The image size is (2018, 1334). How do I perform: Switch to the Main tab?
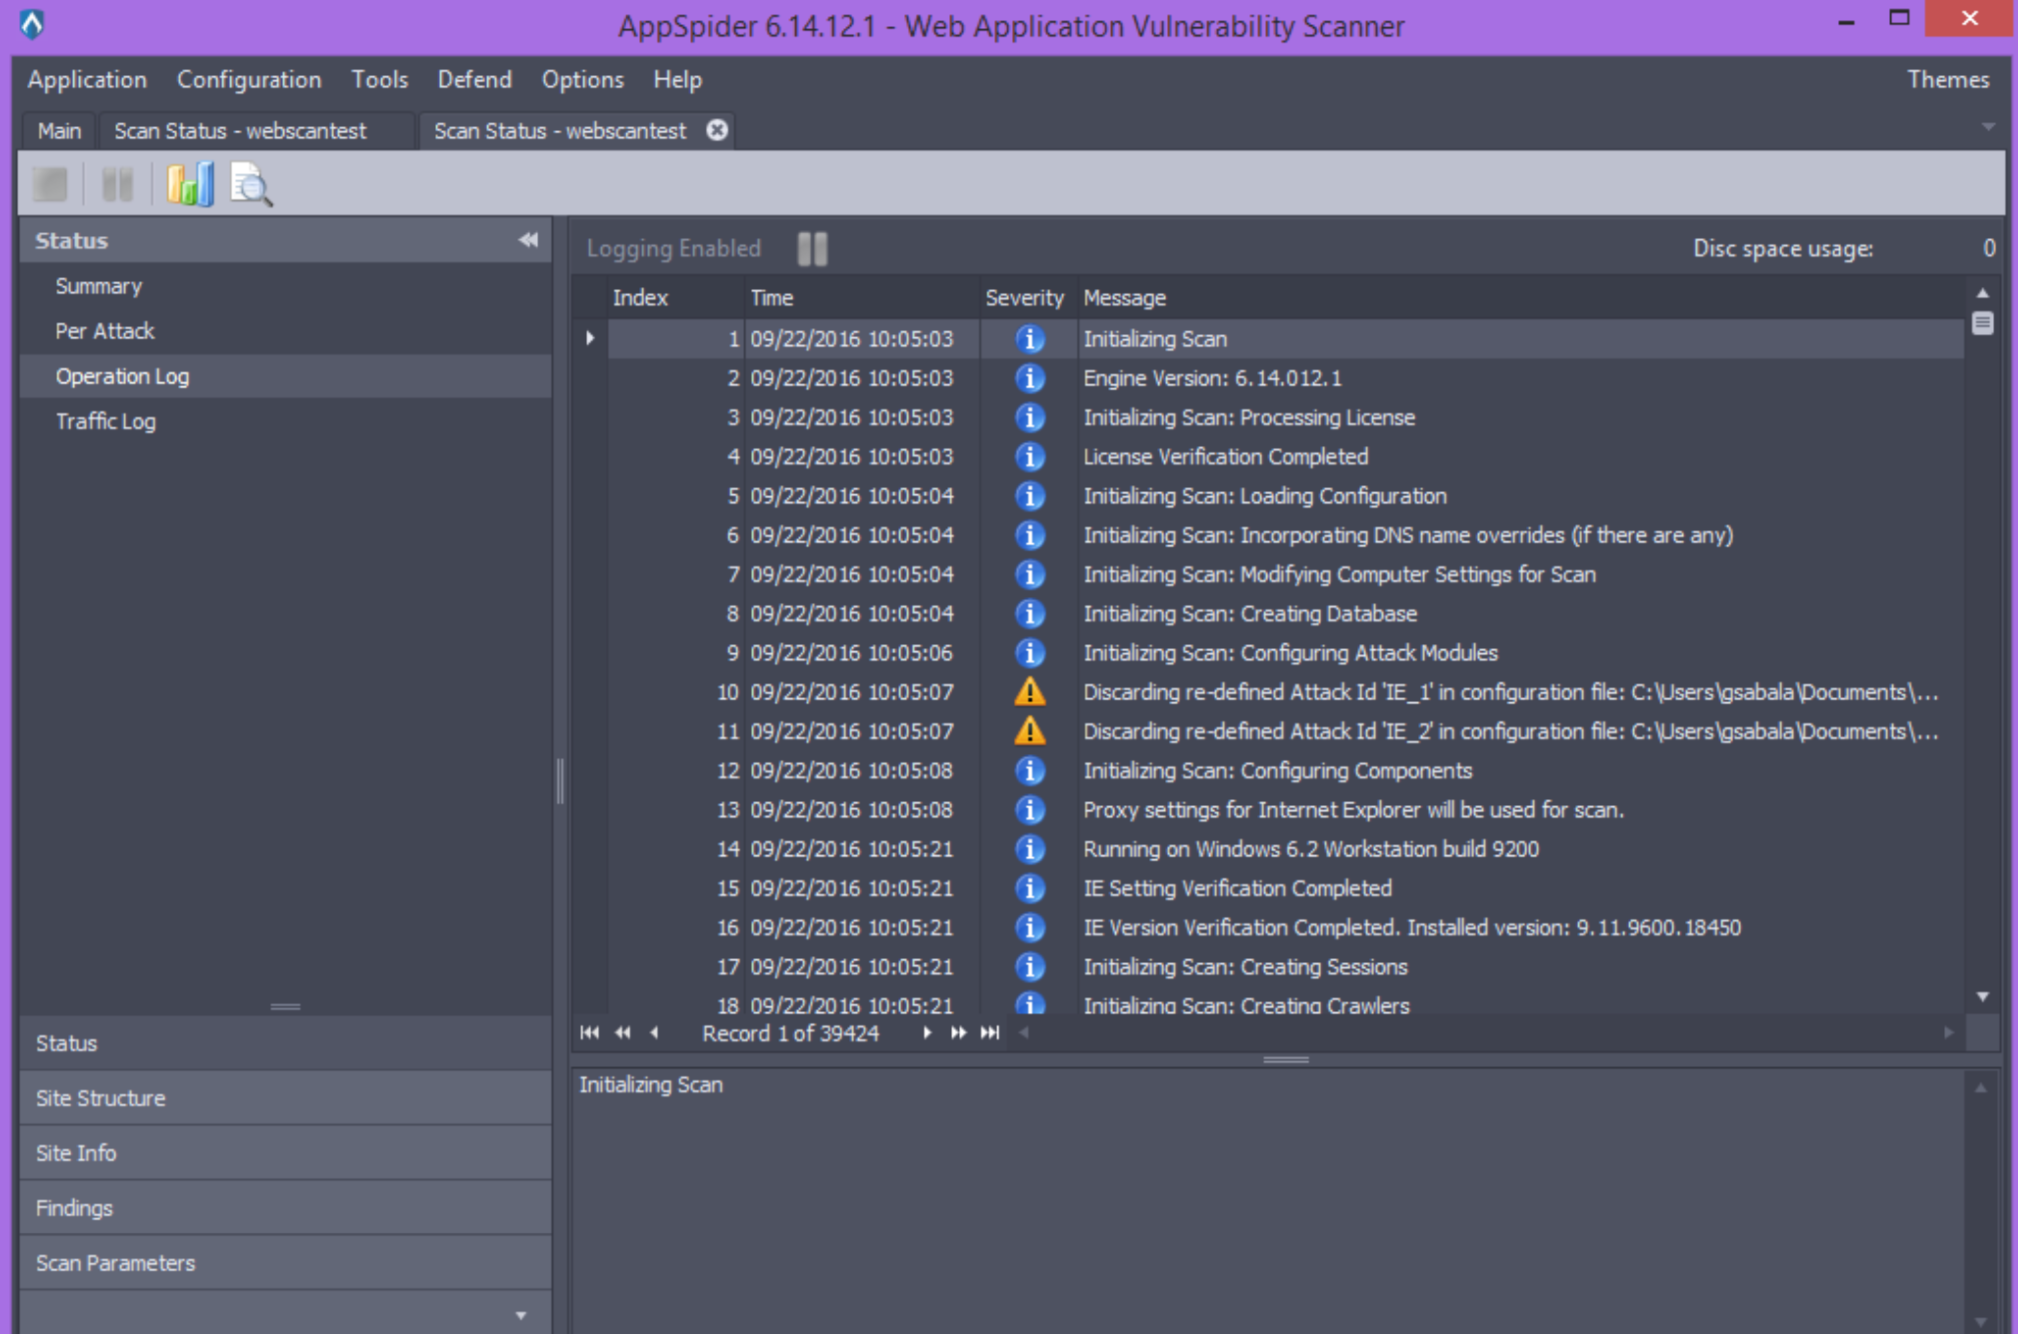point(59,130)
